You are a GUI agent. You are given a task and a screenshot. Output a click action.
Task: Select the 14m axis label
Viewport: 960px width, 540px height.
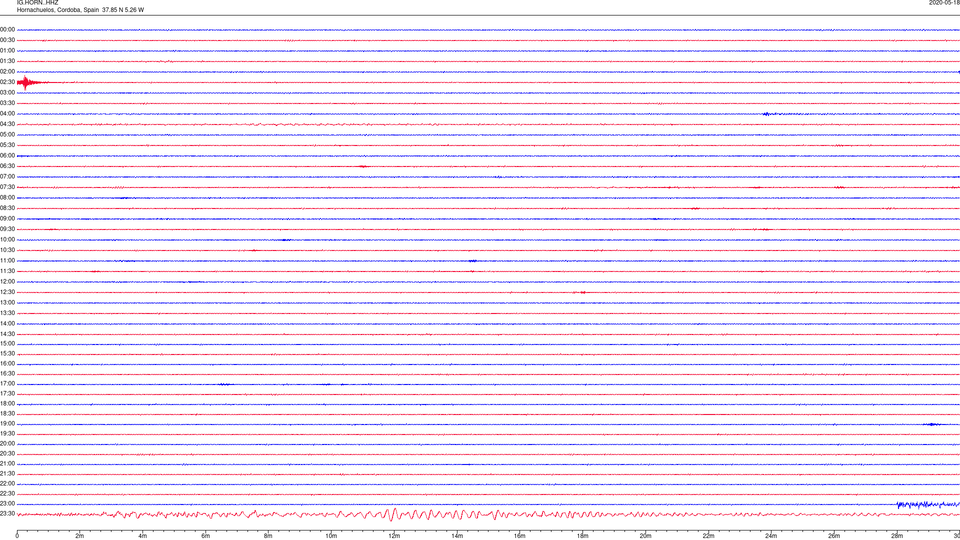tap(457, 536)
